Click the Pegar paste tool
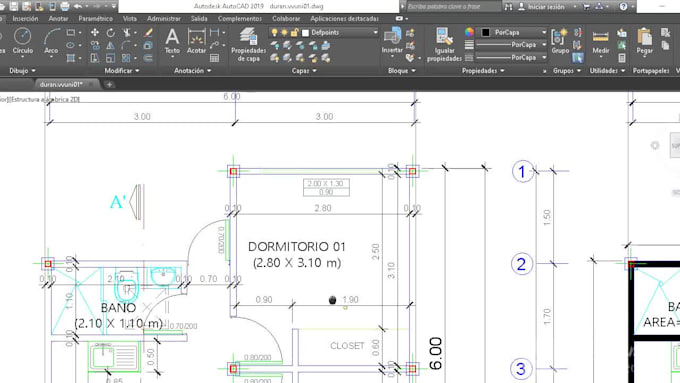Viewport: 680px width, 383px height. point(644,41)
